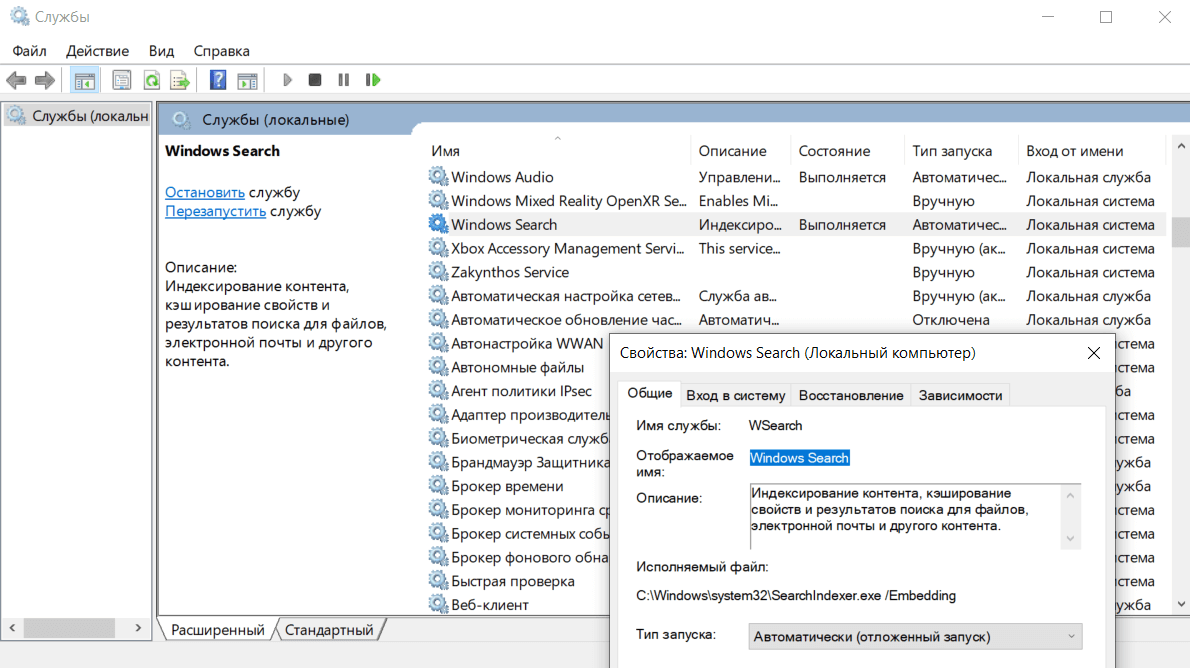Toggle the action pane toolbar icon

tap(247, 80)
